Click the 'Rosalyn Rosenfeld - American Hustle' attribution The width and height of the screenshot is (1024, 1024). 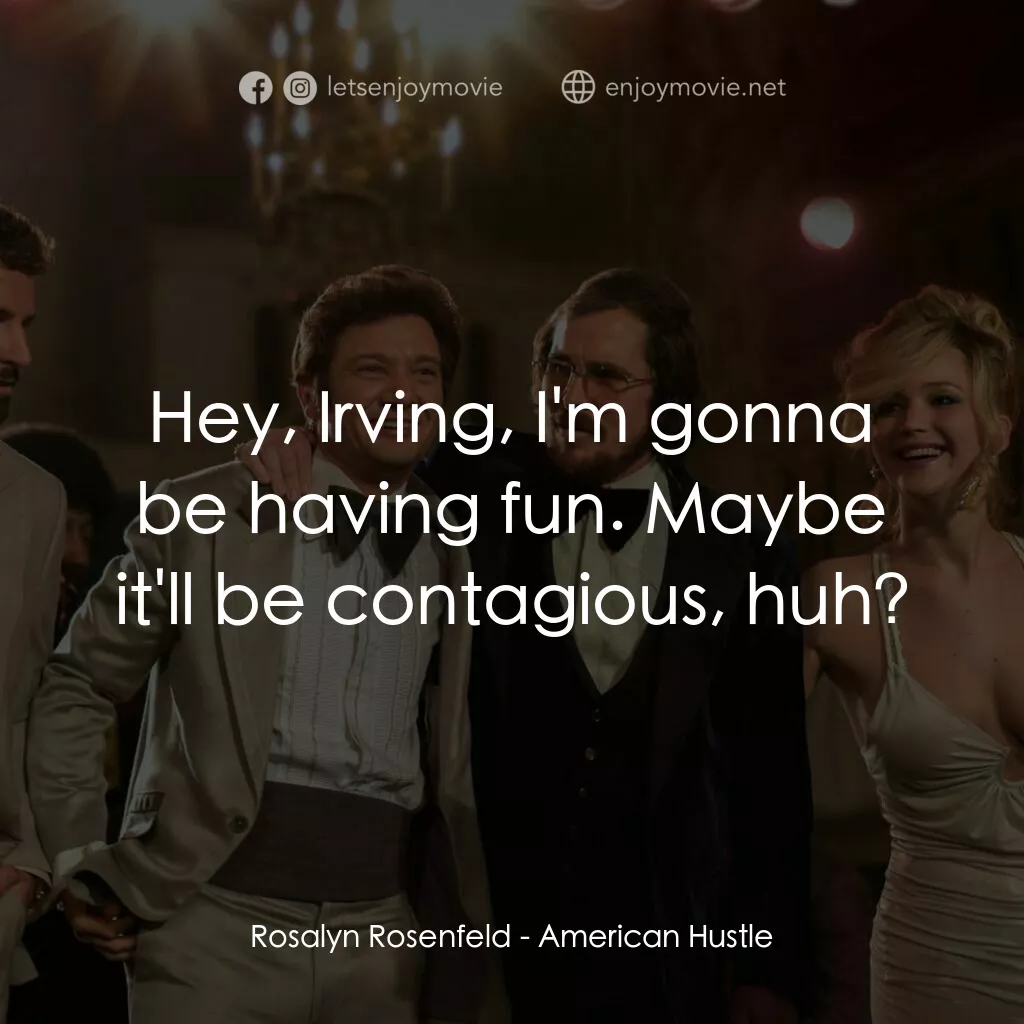click(512, 936)
